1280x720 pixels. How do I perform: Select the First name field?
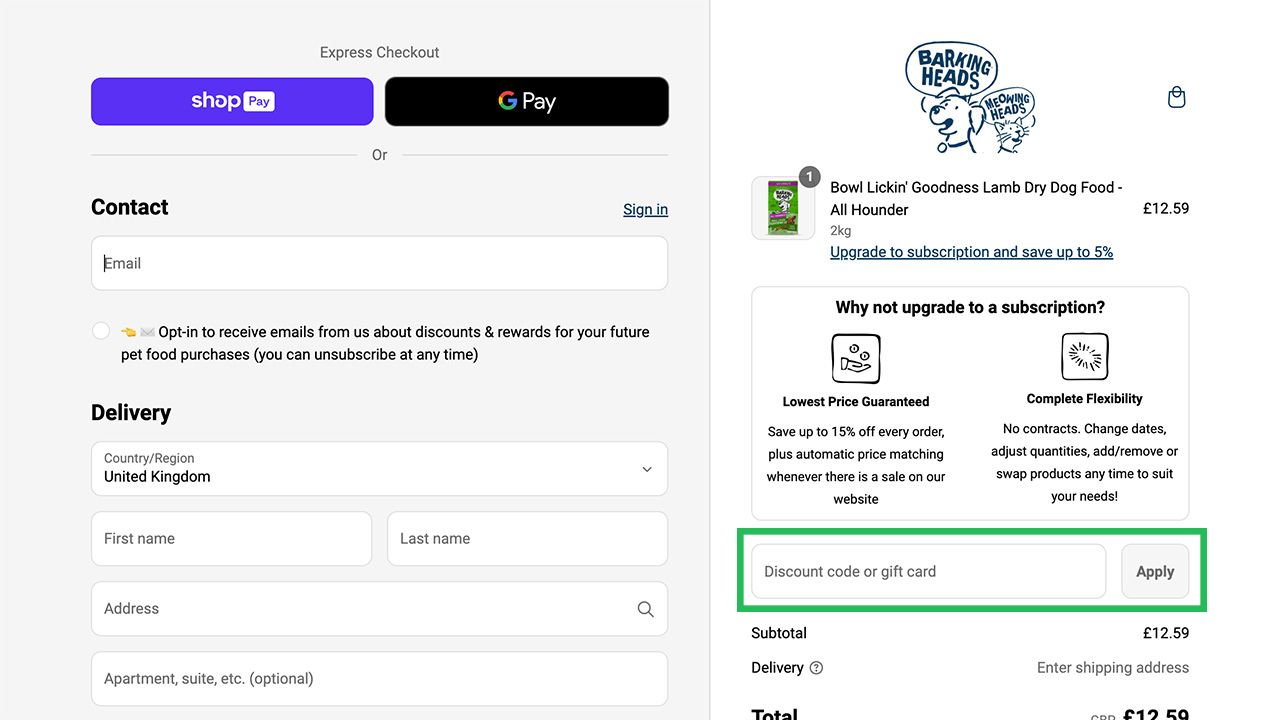231,539
